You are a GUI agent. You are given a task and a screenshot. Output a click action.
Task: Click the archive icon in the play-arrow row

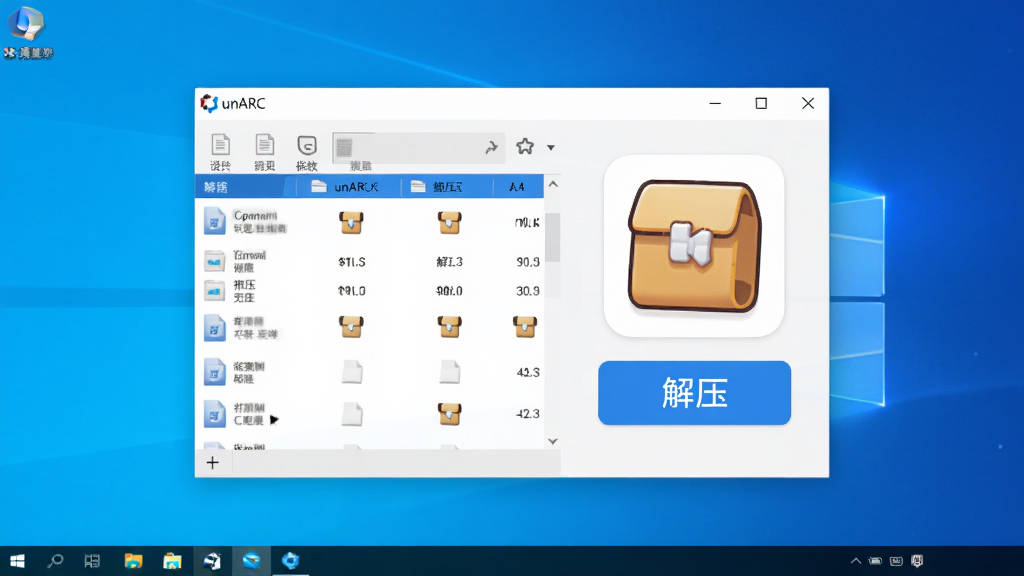pos(449,414)
